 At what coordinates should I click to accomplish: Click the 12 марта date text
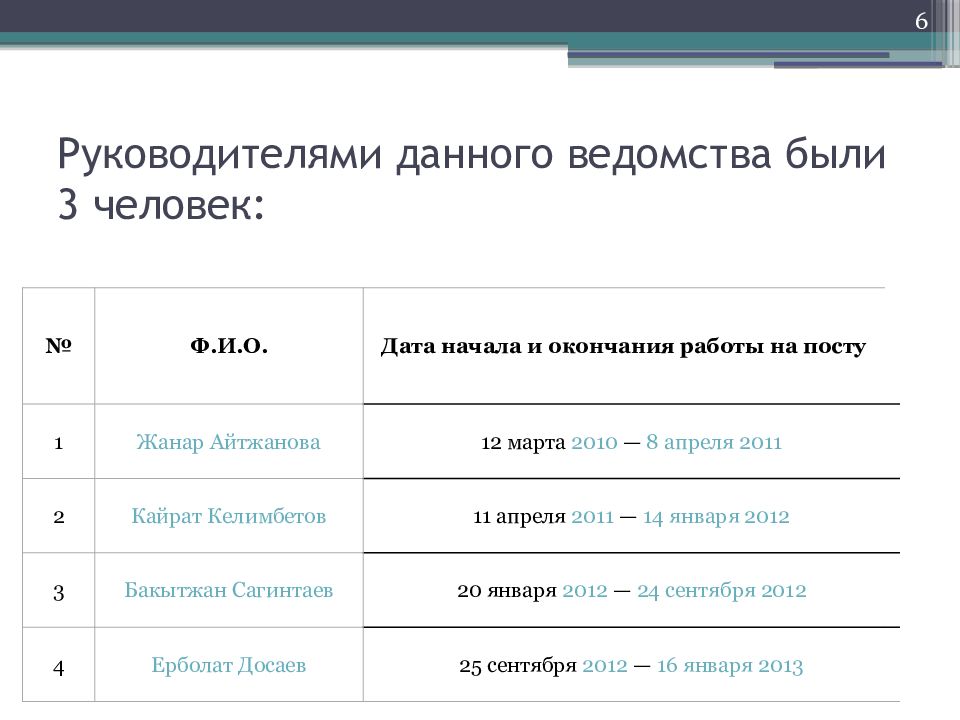[523, 443]
